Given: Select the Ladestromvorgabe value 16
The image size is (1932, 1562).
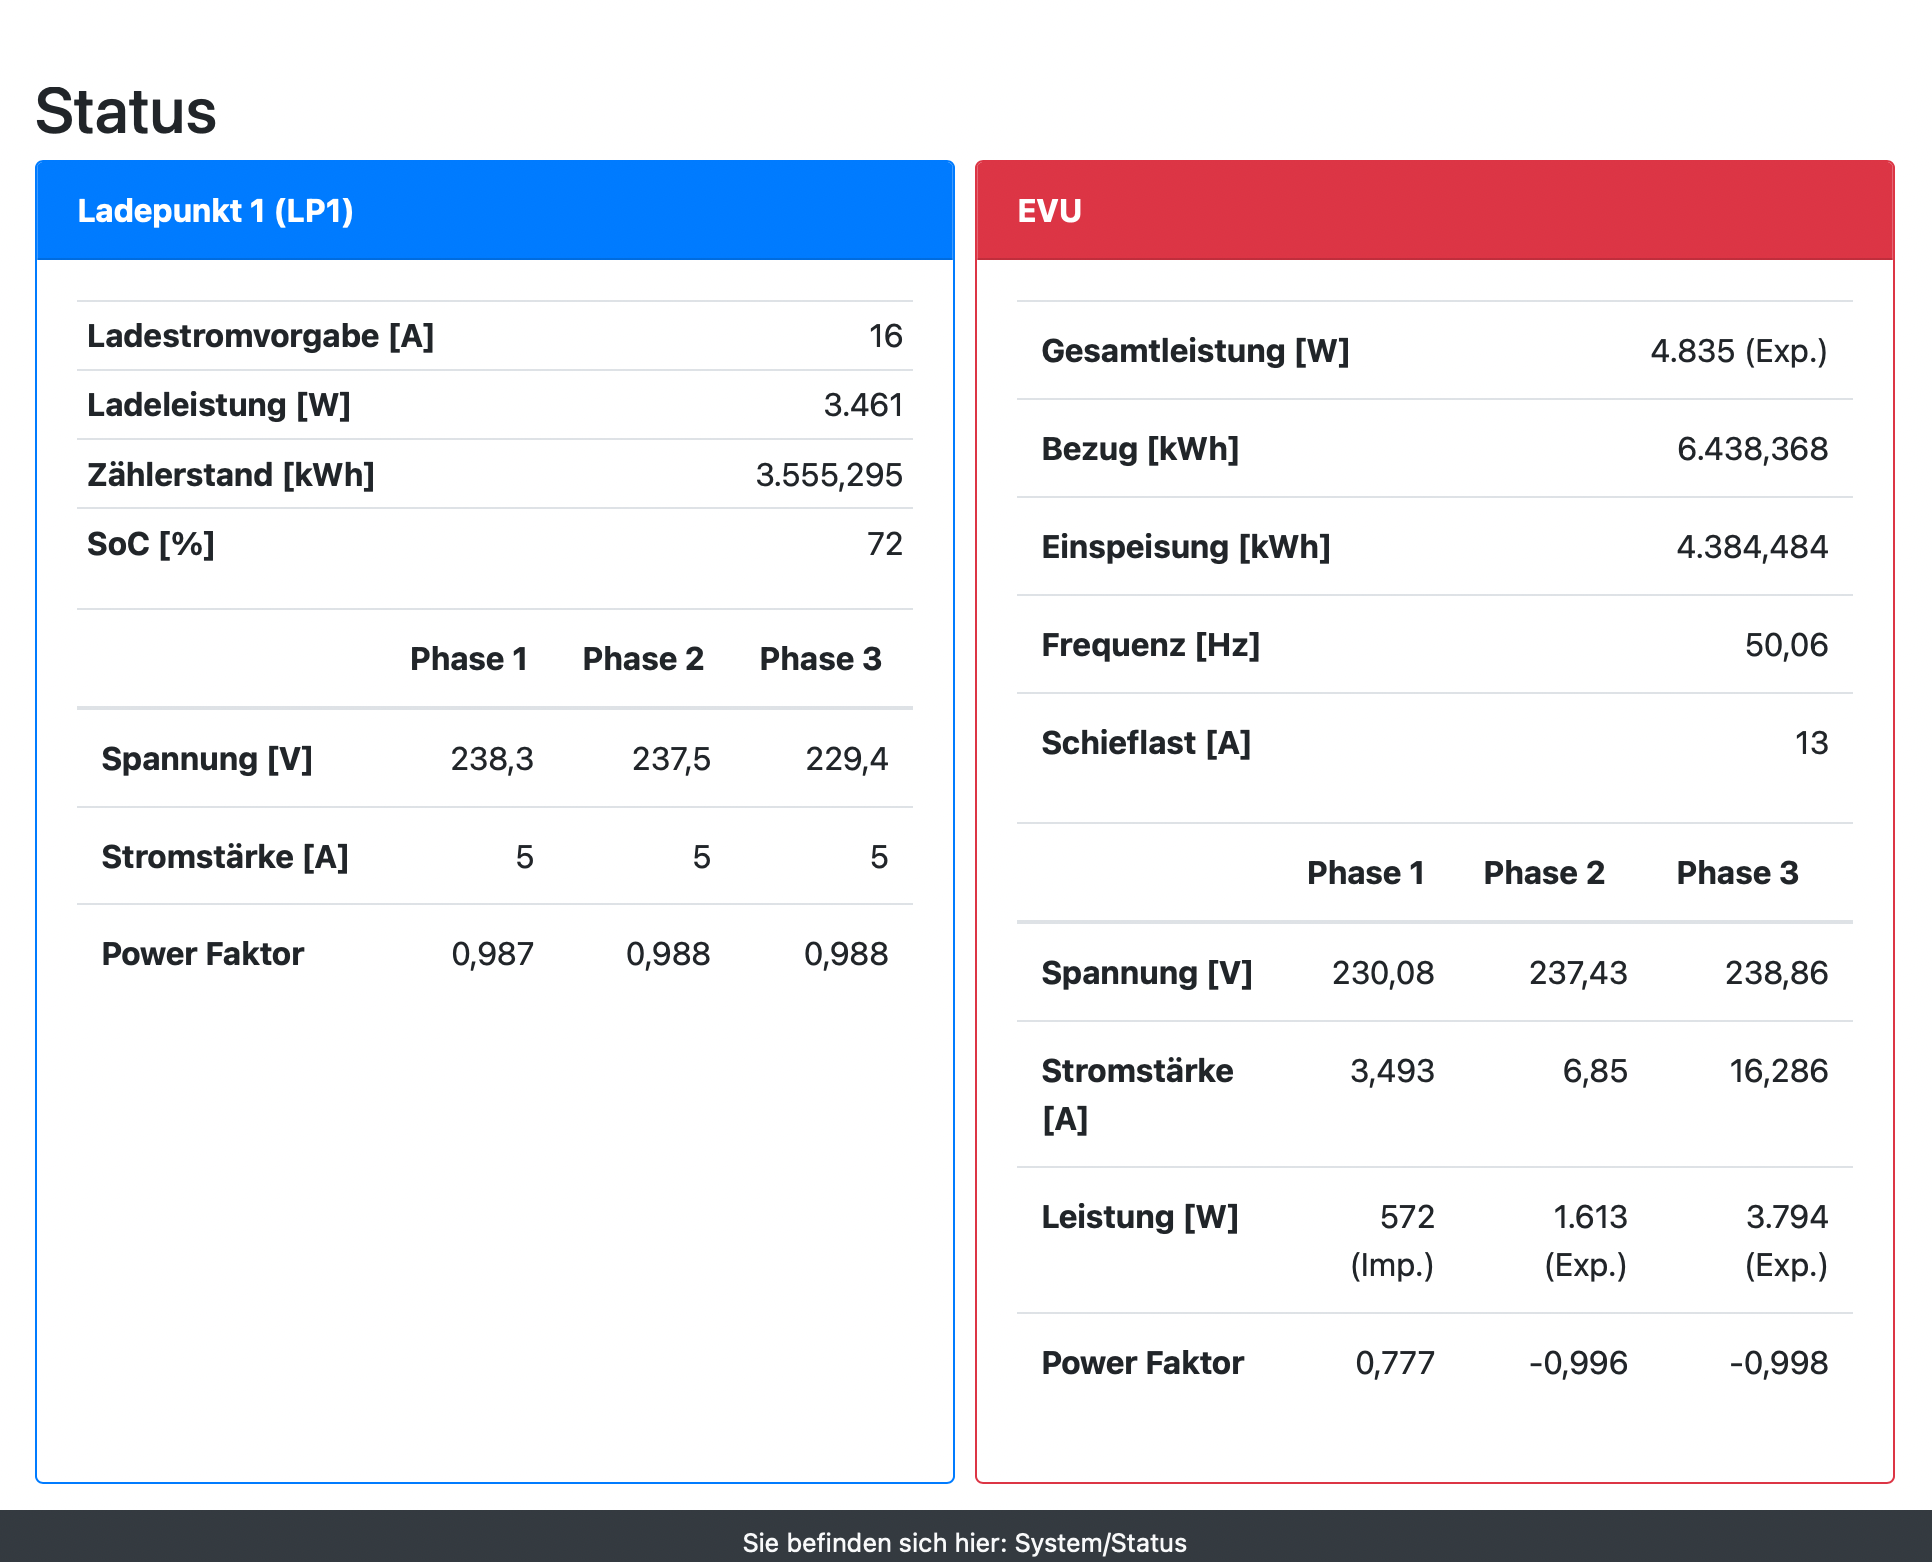Looking at the screenshot, I should (885, 336).
